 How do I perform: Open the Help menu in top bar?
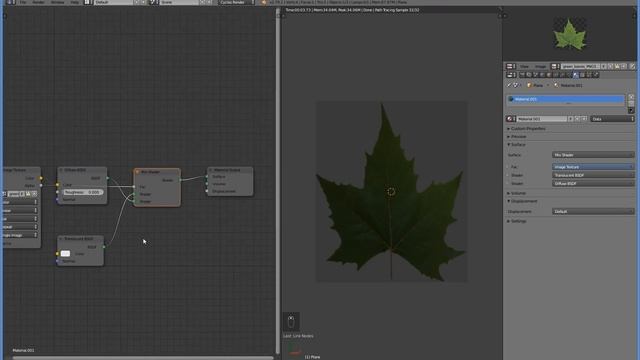tap(75, 2)
